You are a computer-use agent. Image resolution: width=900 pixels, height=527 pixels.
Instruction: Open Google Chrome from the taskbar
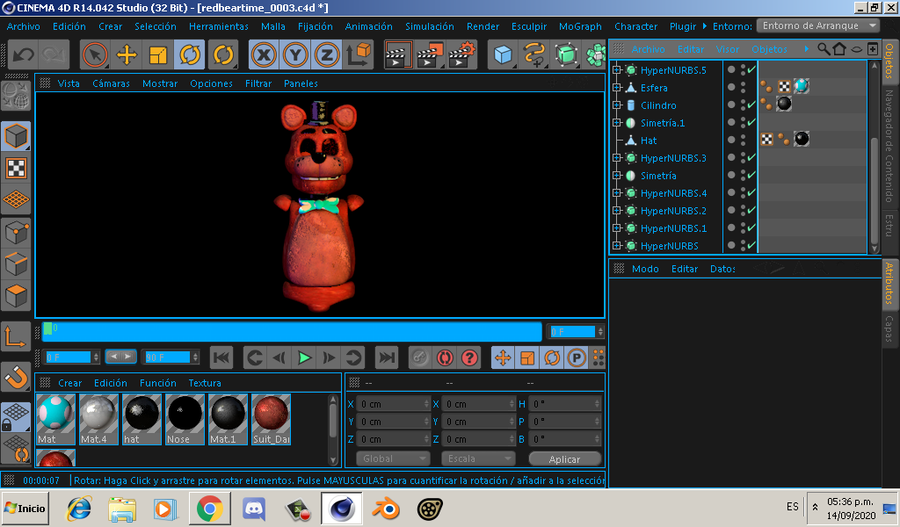click(x=210, y=509)
